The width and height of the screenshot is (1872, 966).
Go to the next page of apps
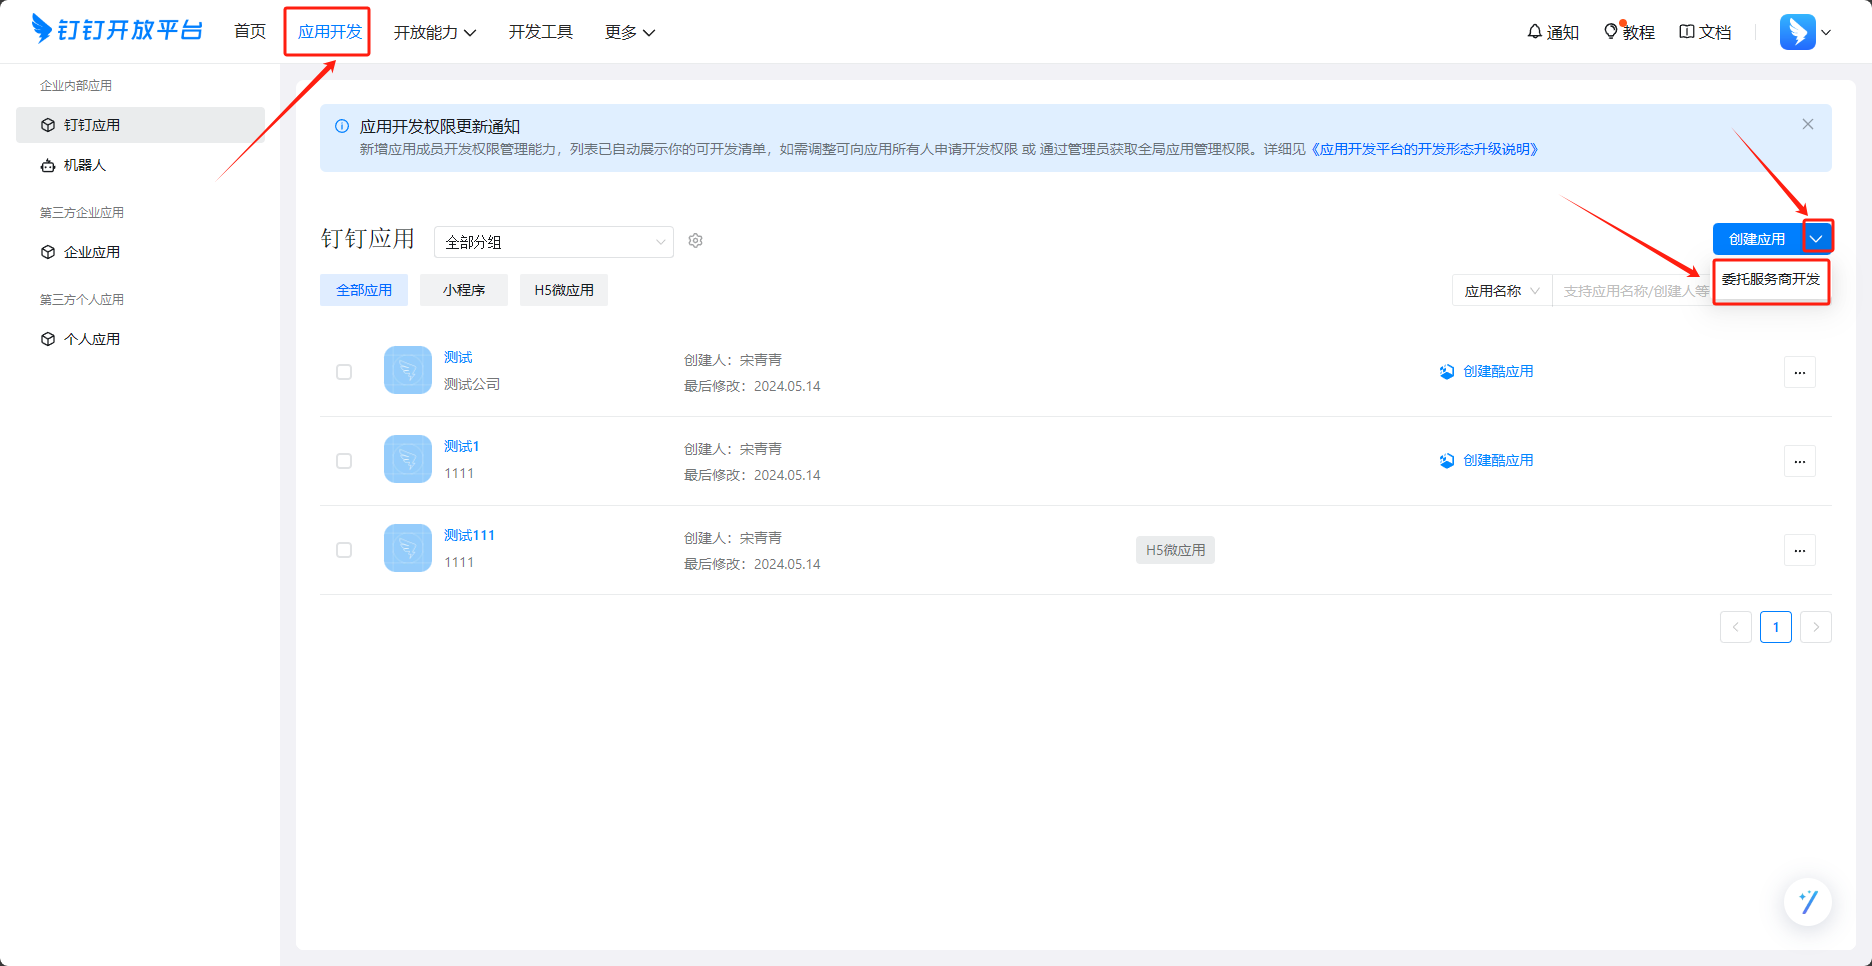coord(1816,627)
